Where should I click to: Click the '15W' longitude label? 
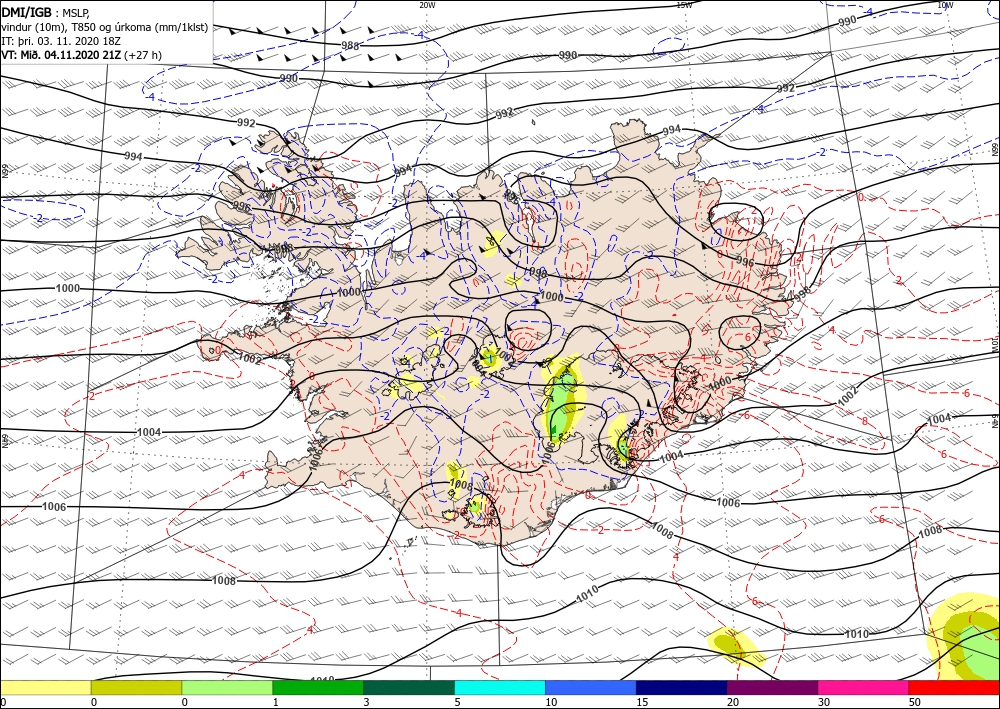(684, 5)
